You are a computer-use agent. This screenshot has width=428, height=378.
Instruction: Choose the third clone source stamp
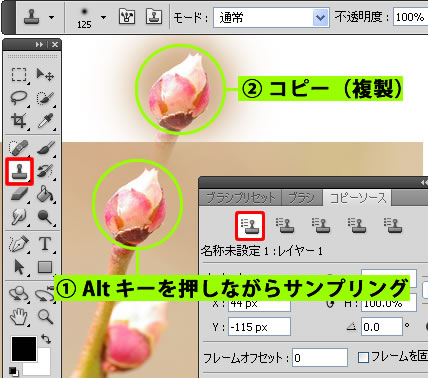point(321,226)
